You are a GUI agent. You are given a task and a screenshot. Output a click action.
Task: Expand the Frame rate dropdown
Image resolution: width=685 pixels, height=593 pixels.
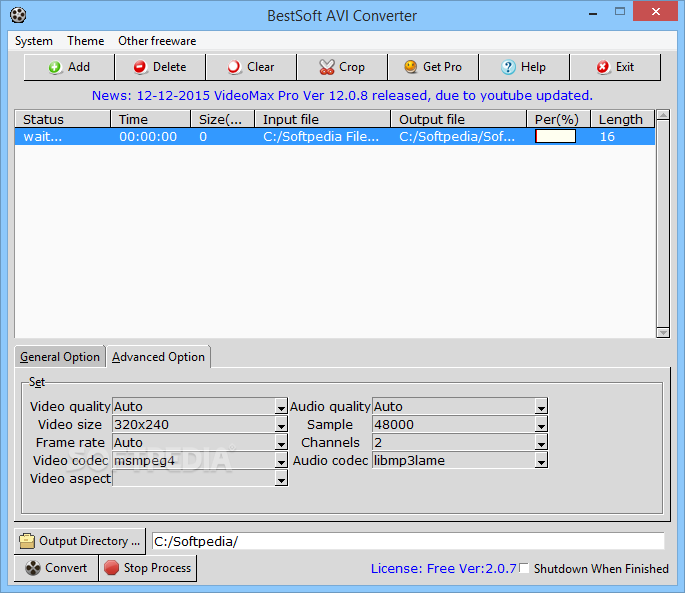click(x=281, y=443)
